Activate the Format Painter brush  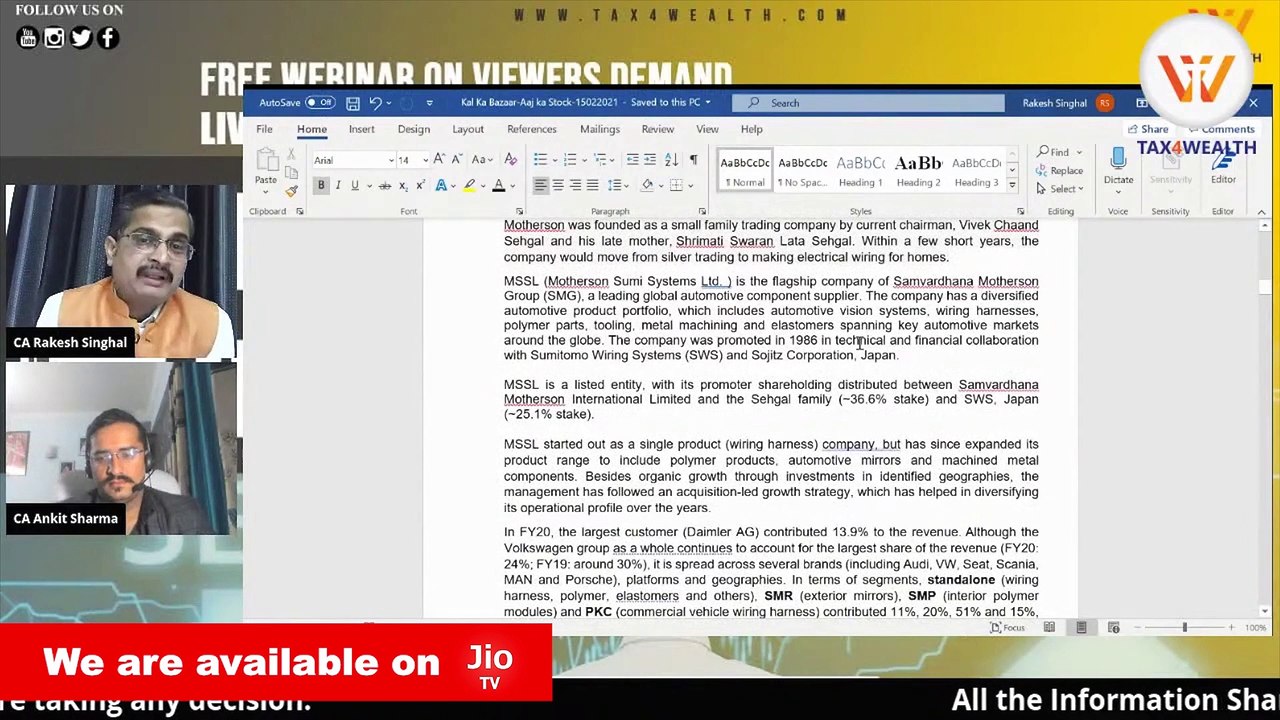tap(291, 190)
